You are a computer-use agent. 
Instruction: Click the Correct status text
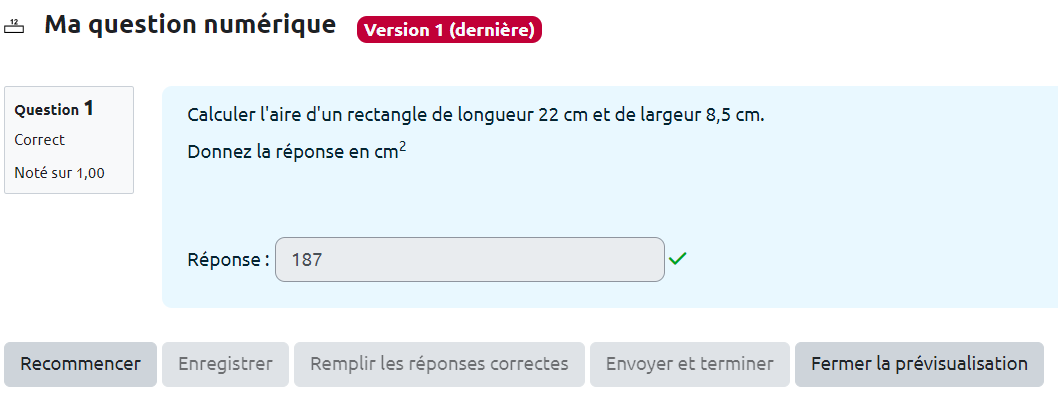click(40, 140)
